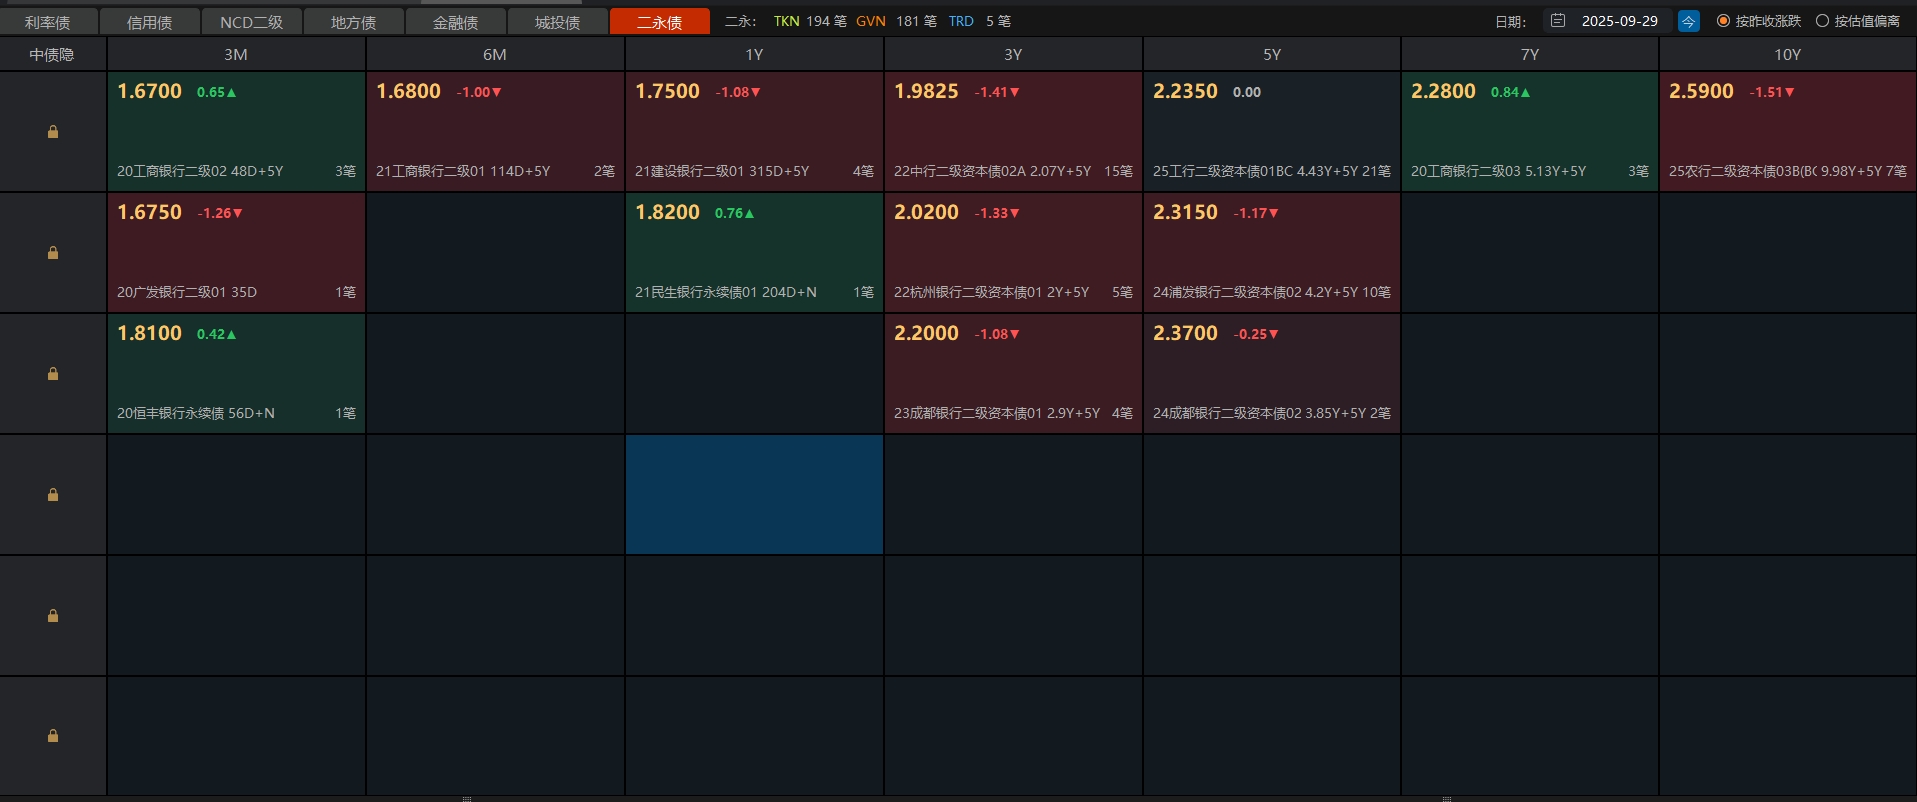Image resolution: width=1917 pixels, height=802 pixels.
Task: Click the yield value 2.3700
Action: (1185, 333)
